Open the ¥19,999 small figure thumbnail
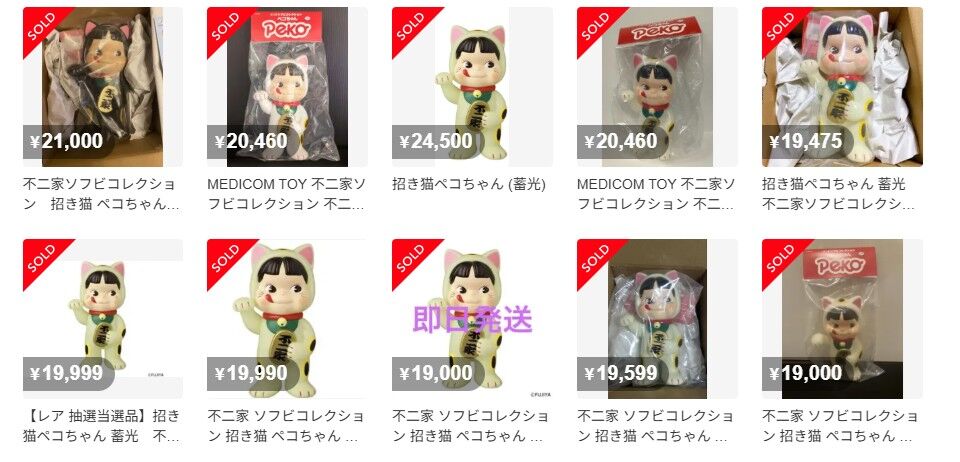The height and width of the screenshot is (462, 960). point(103,319)
